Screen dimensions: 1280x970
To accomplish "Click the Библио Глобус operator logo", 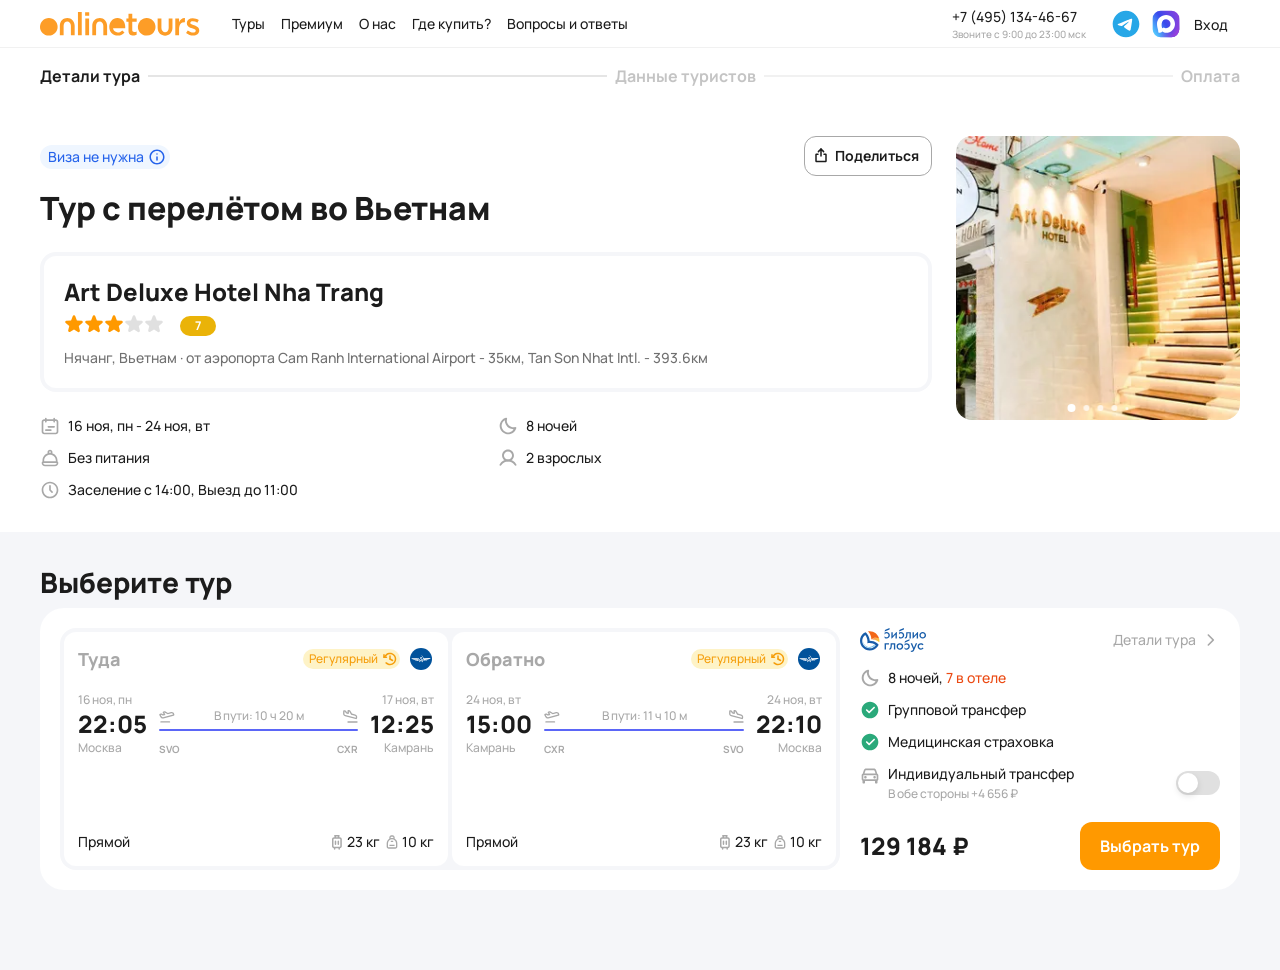I will click(x=893, y=640).
